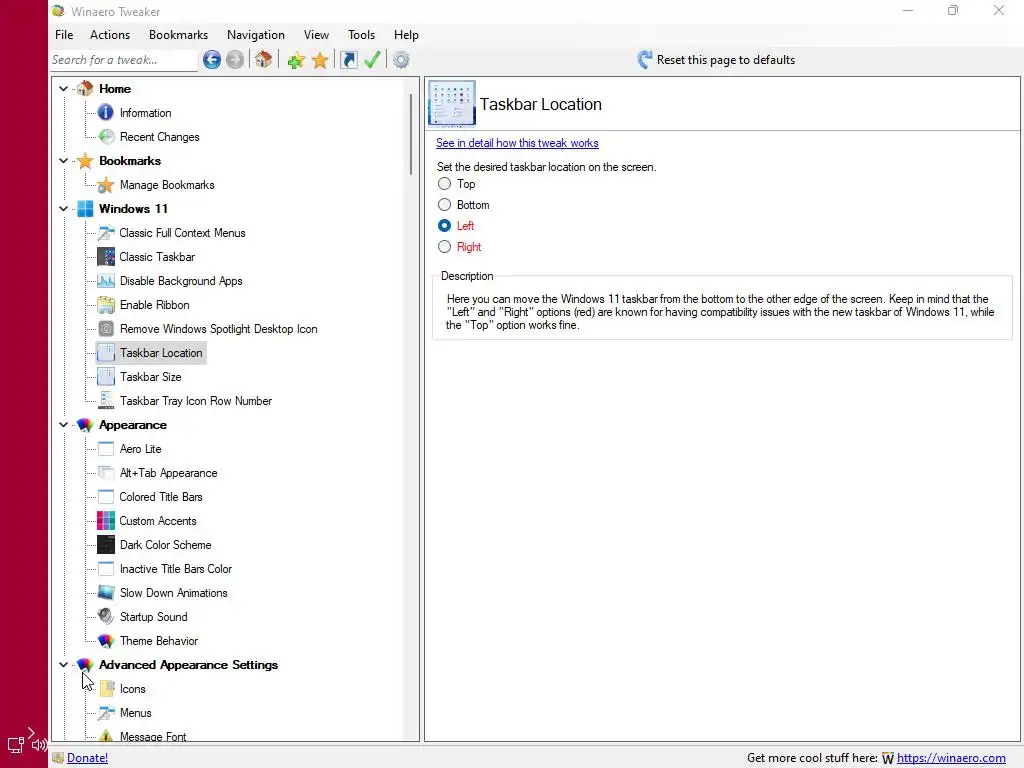This screenshot has height=768, width=1024.
Task: Add bookmark with green plus star icon
Action: [296, 60]
